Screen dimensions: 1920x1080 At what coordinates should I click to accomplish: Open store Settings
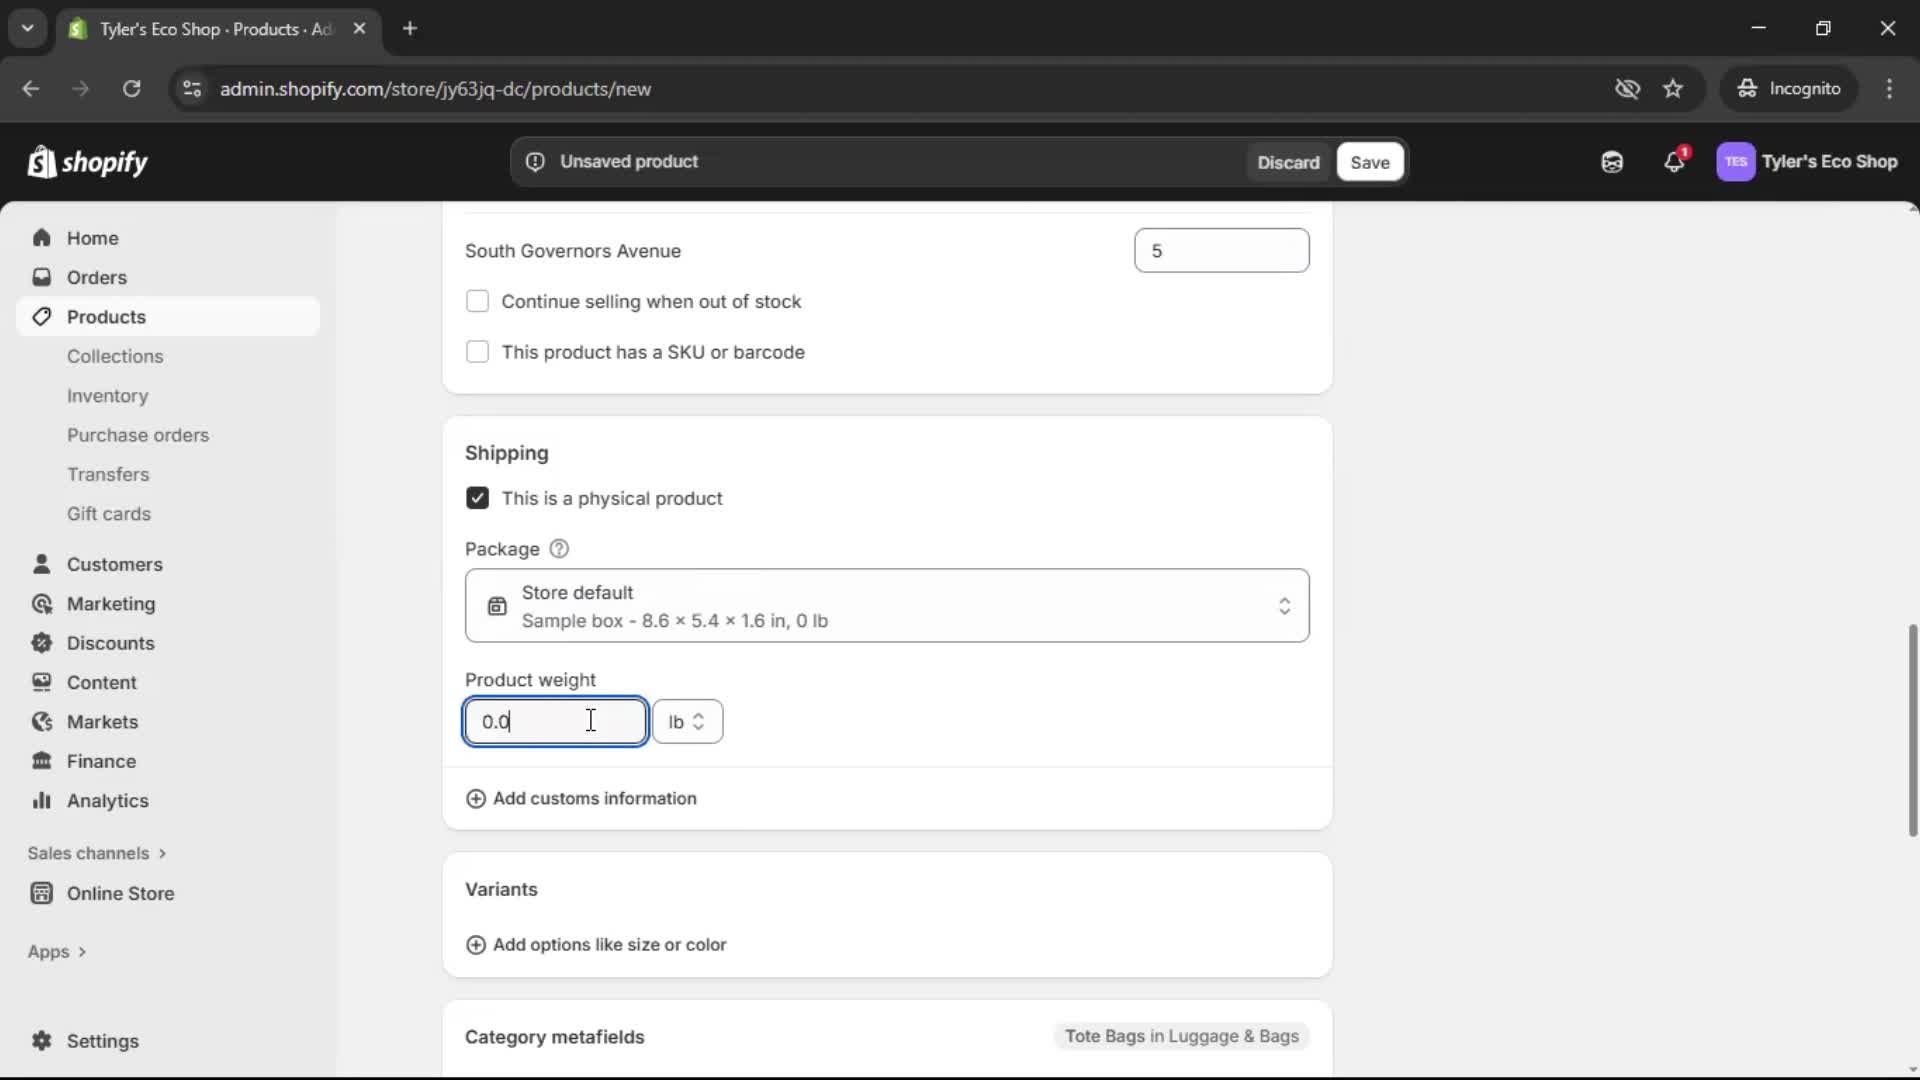(x=100, y=1041)
